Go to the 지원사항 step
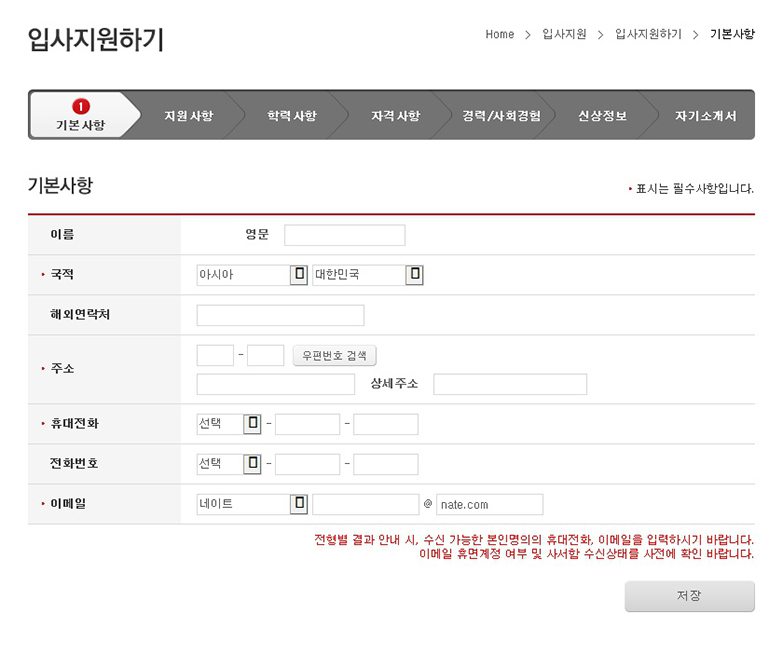Viewport: 783px width, 668px height. 189,116
